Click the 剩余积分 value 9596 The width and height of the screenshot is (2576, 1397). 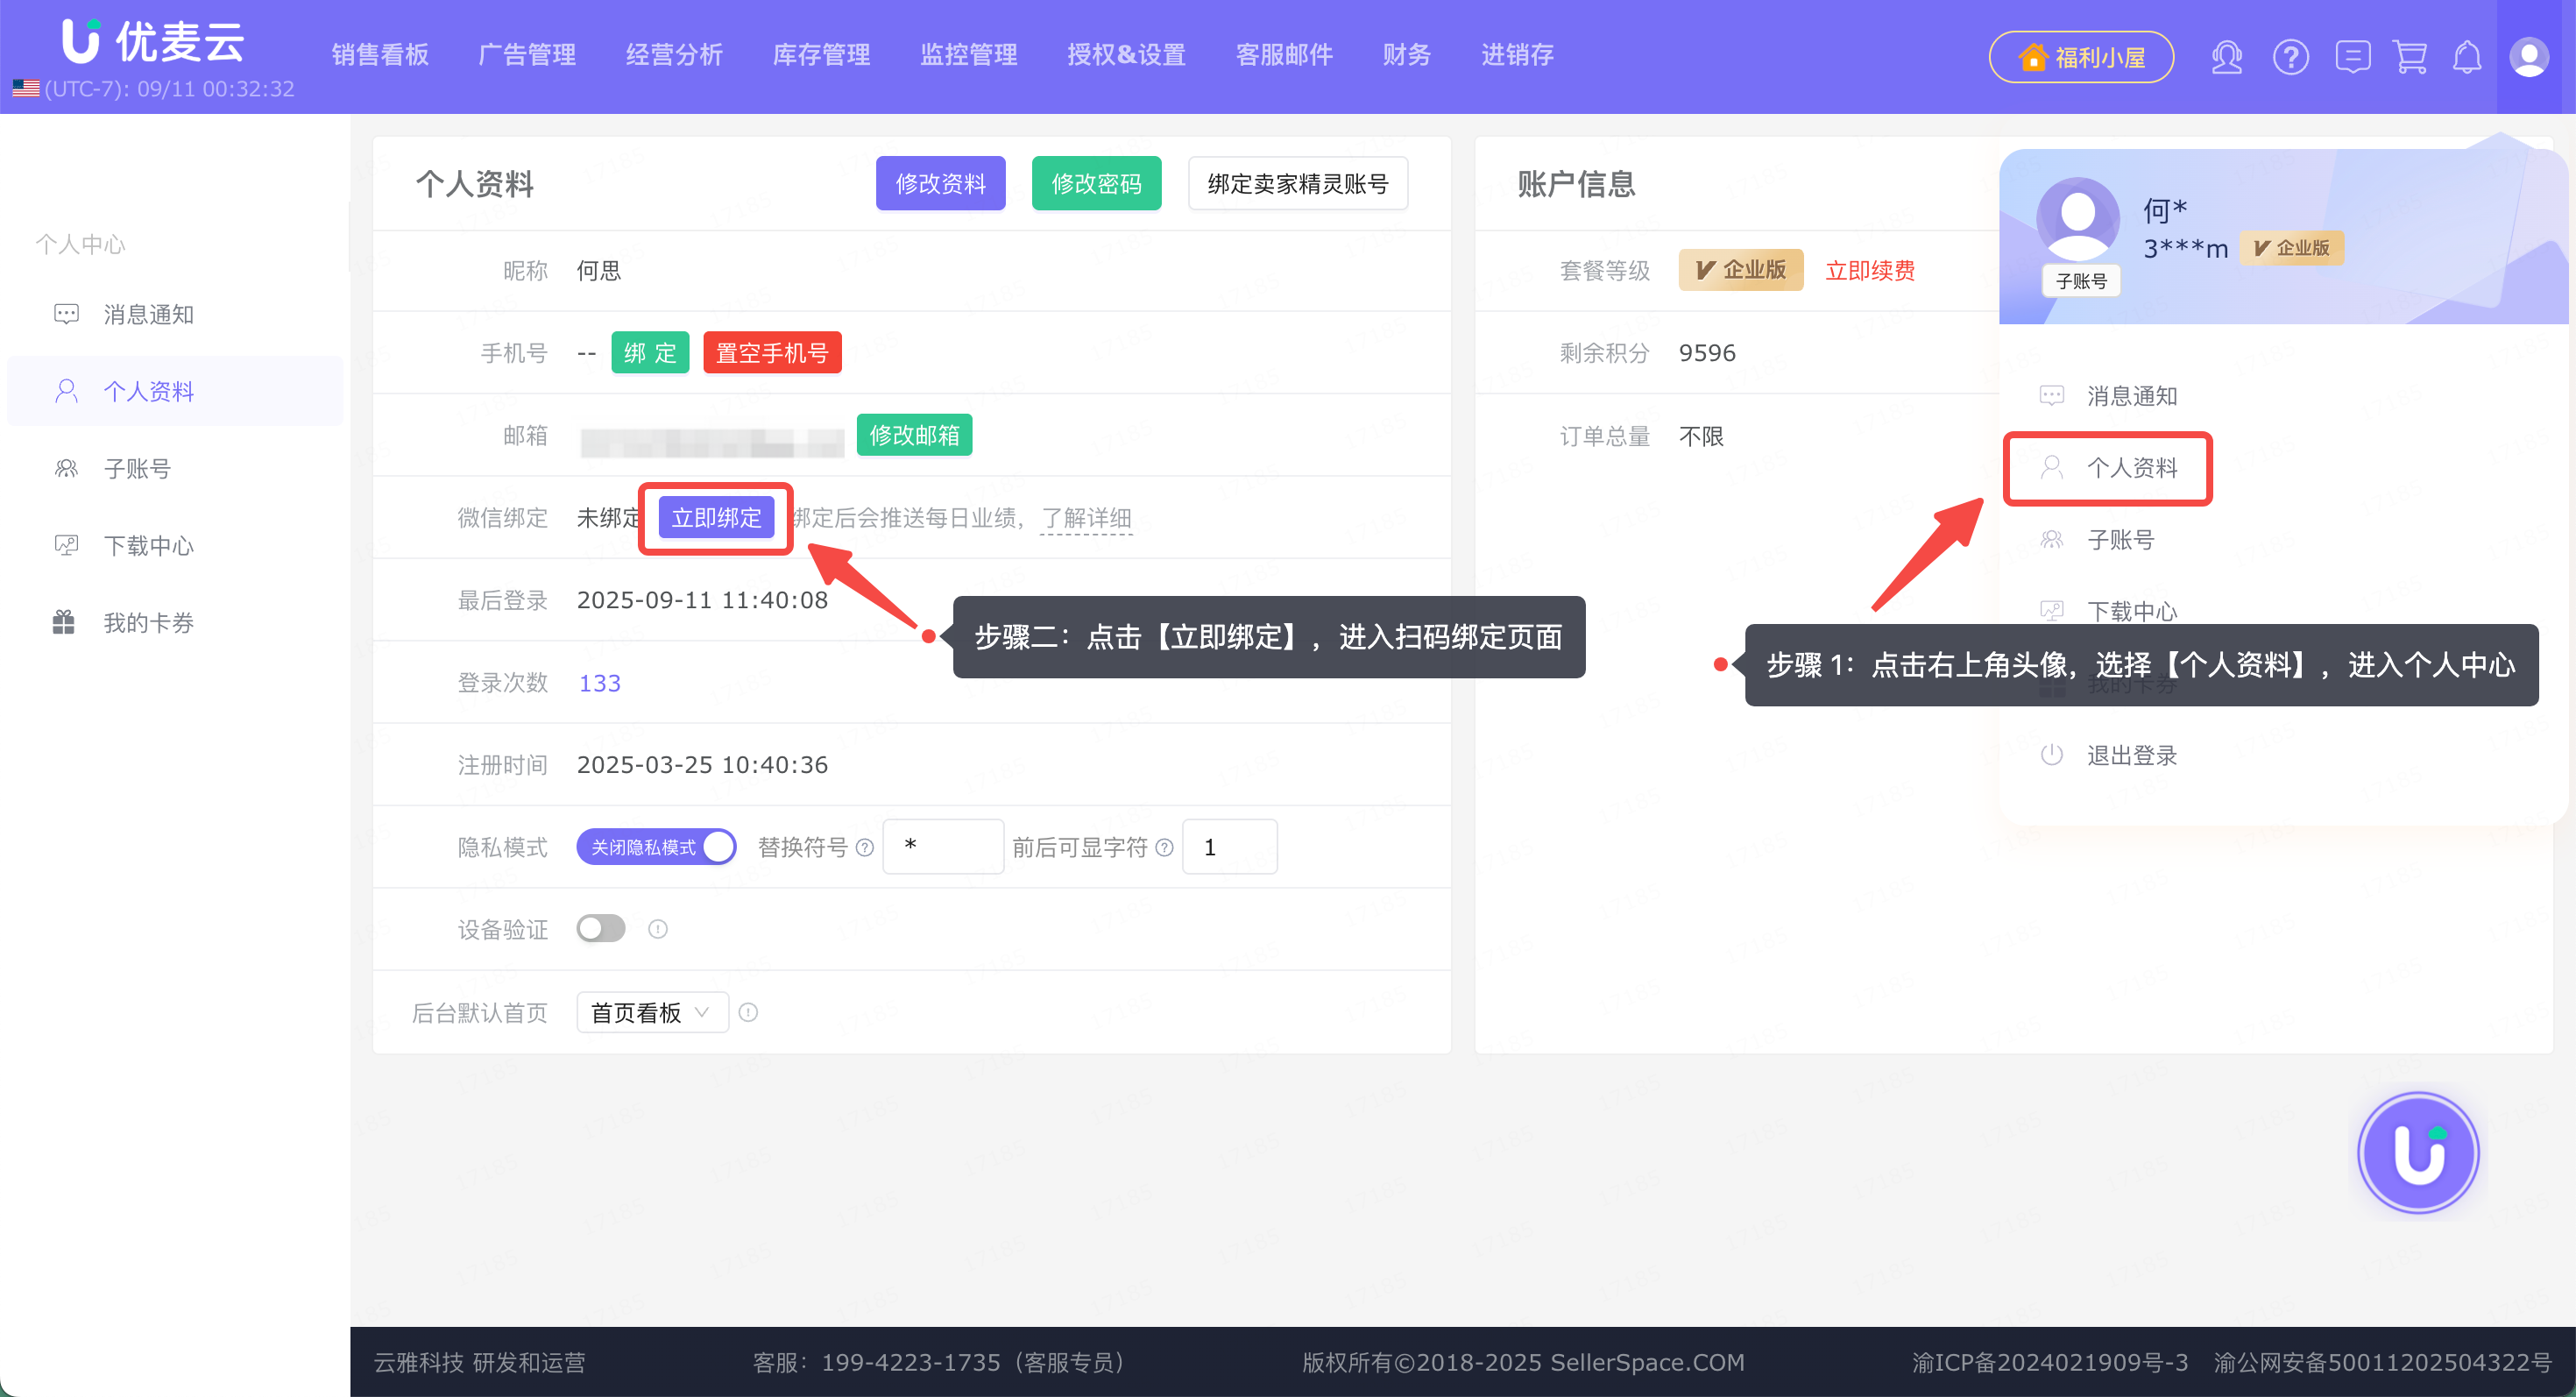pyautogui.click(x=1707, y=352)
